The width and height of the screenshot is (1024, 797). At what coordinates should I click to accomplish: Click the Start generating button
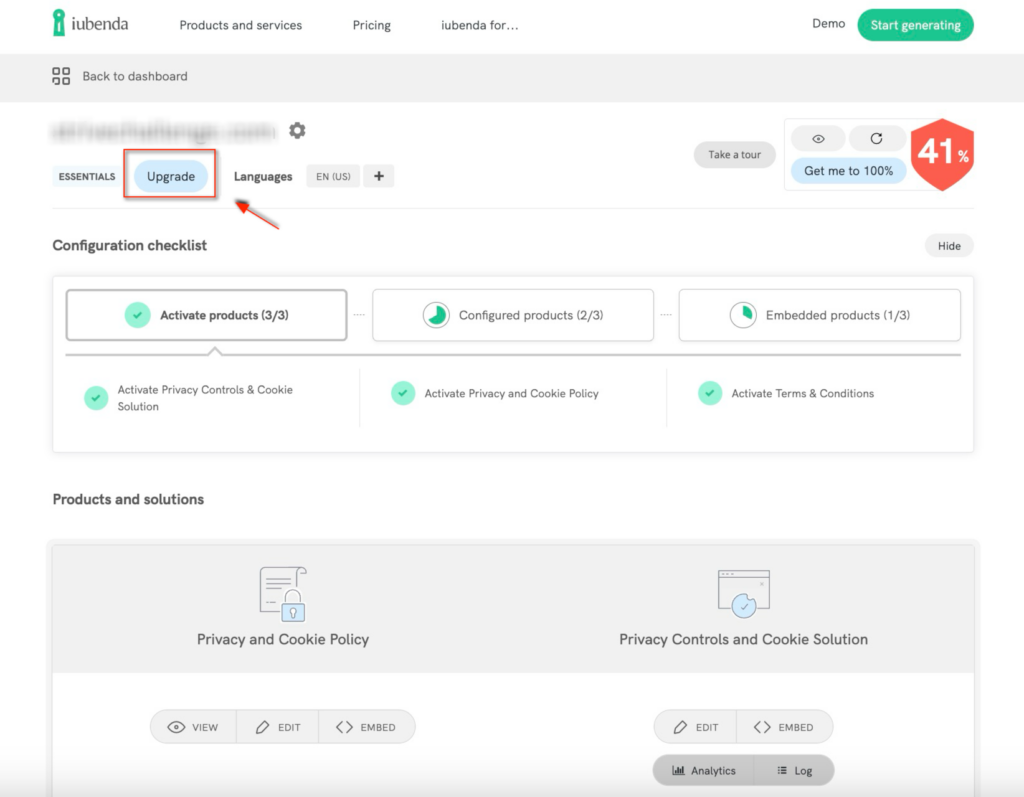coord(915,25)
